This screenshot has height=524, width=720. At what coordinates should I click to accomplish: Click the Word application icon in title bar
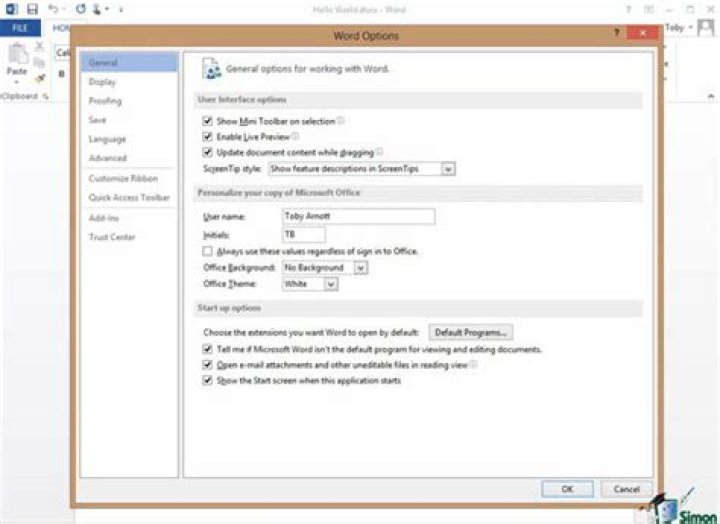click(x=11, y=9)
